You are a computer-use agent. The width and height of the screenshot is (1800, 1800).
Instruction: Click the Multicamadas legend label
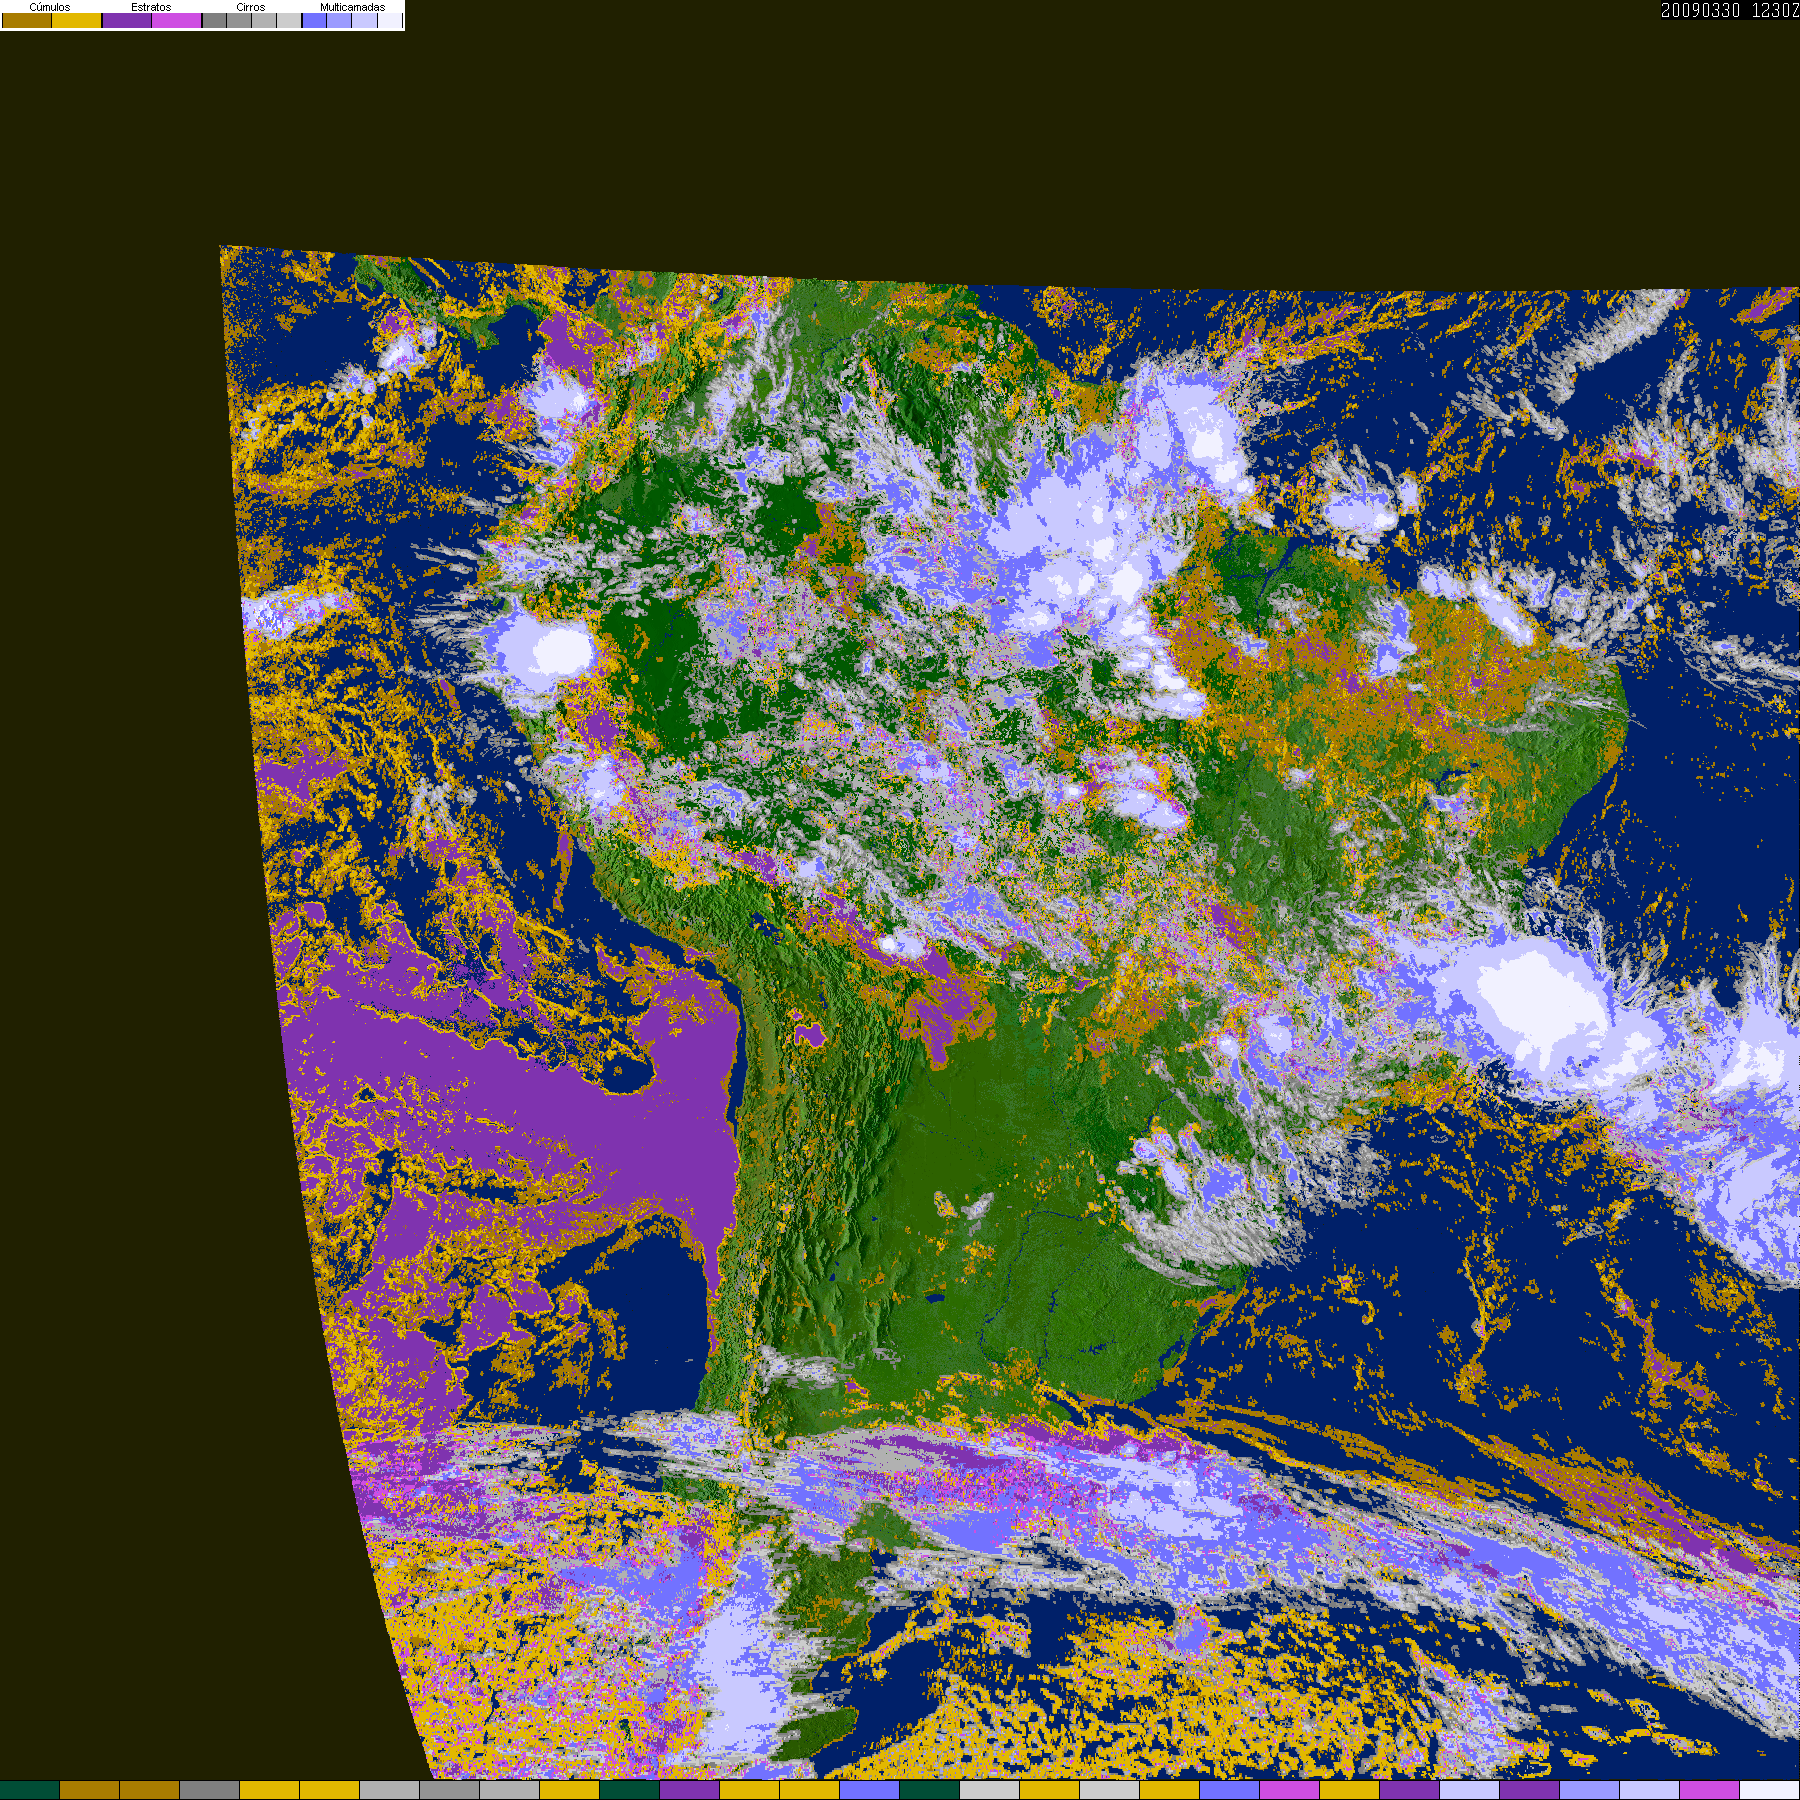353,7
